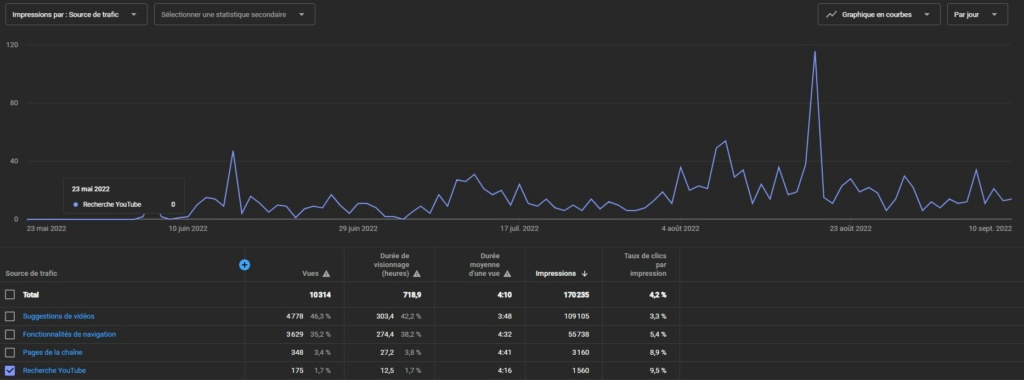
Task: Click the 'Source de trafic' column header
Action: [31, 274]
